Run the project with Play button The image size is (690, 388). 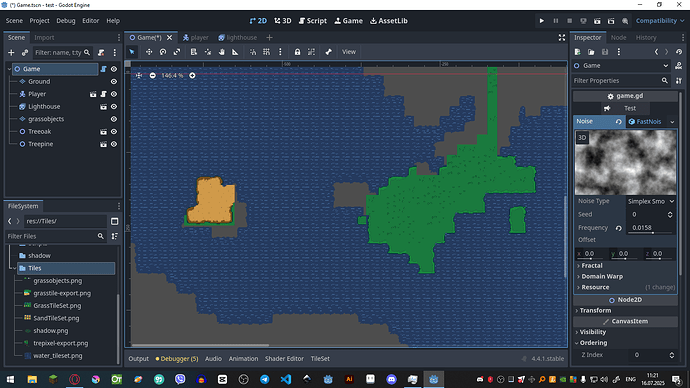(542, 21)
